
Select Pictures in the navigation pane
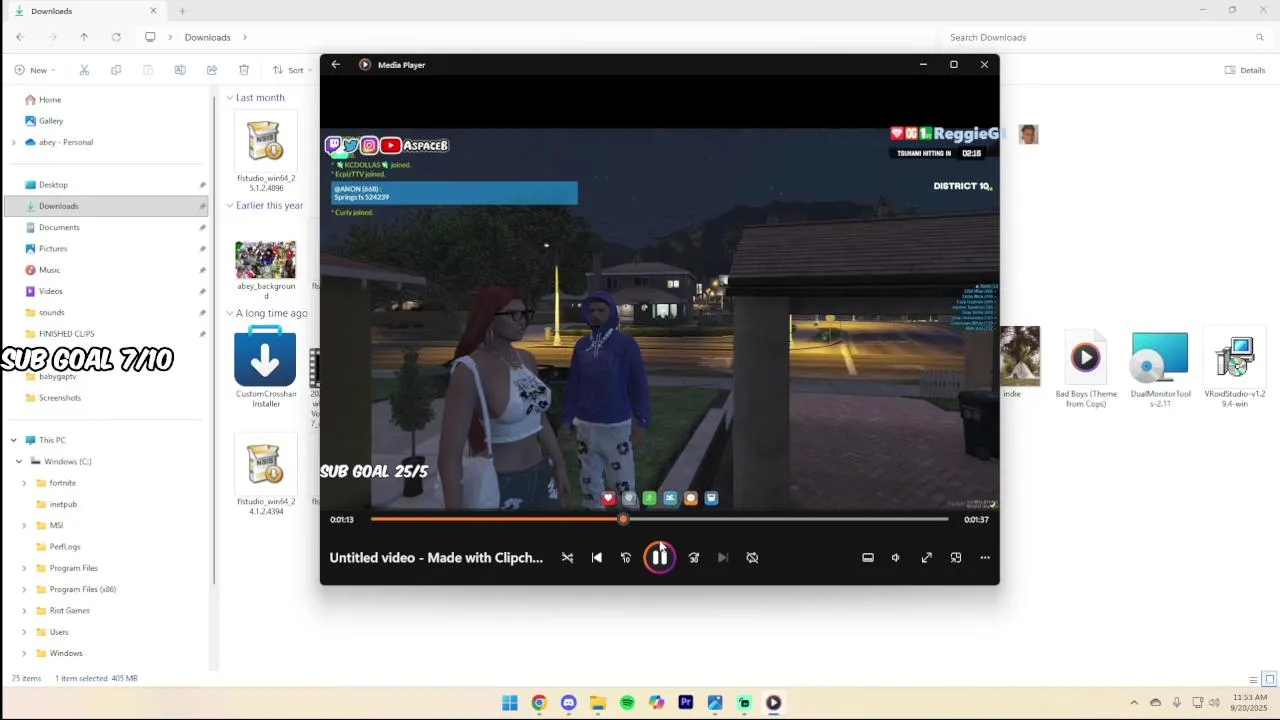[53, 249]
